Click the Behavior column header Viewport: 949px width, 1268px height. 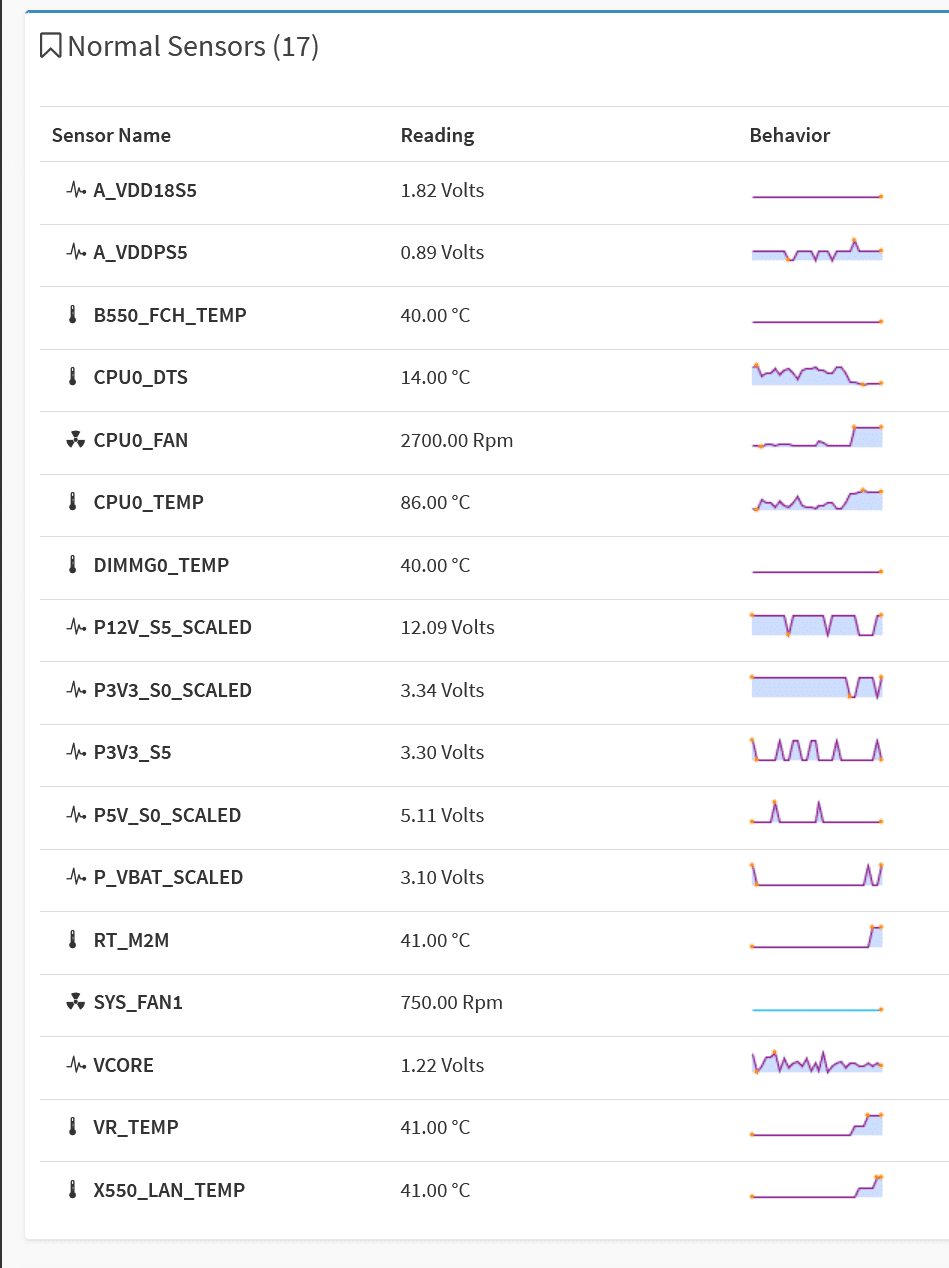(x=790, y=135)
